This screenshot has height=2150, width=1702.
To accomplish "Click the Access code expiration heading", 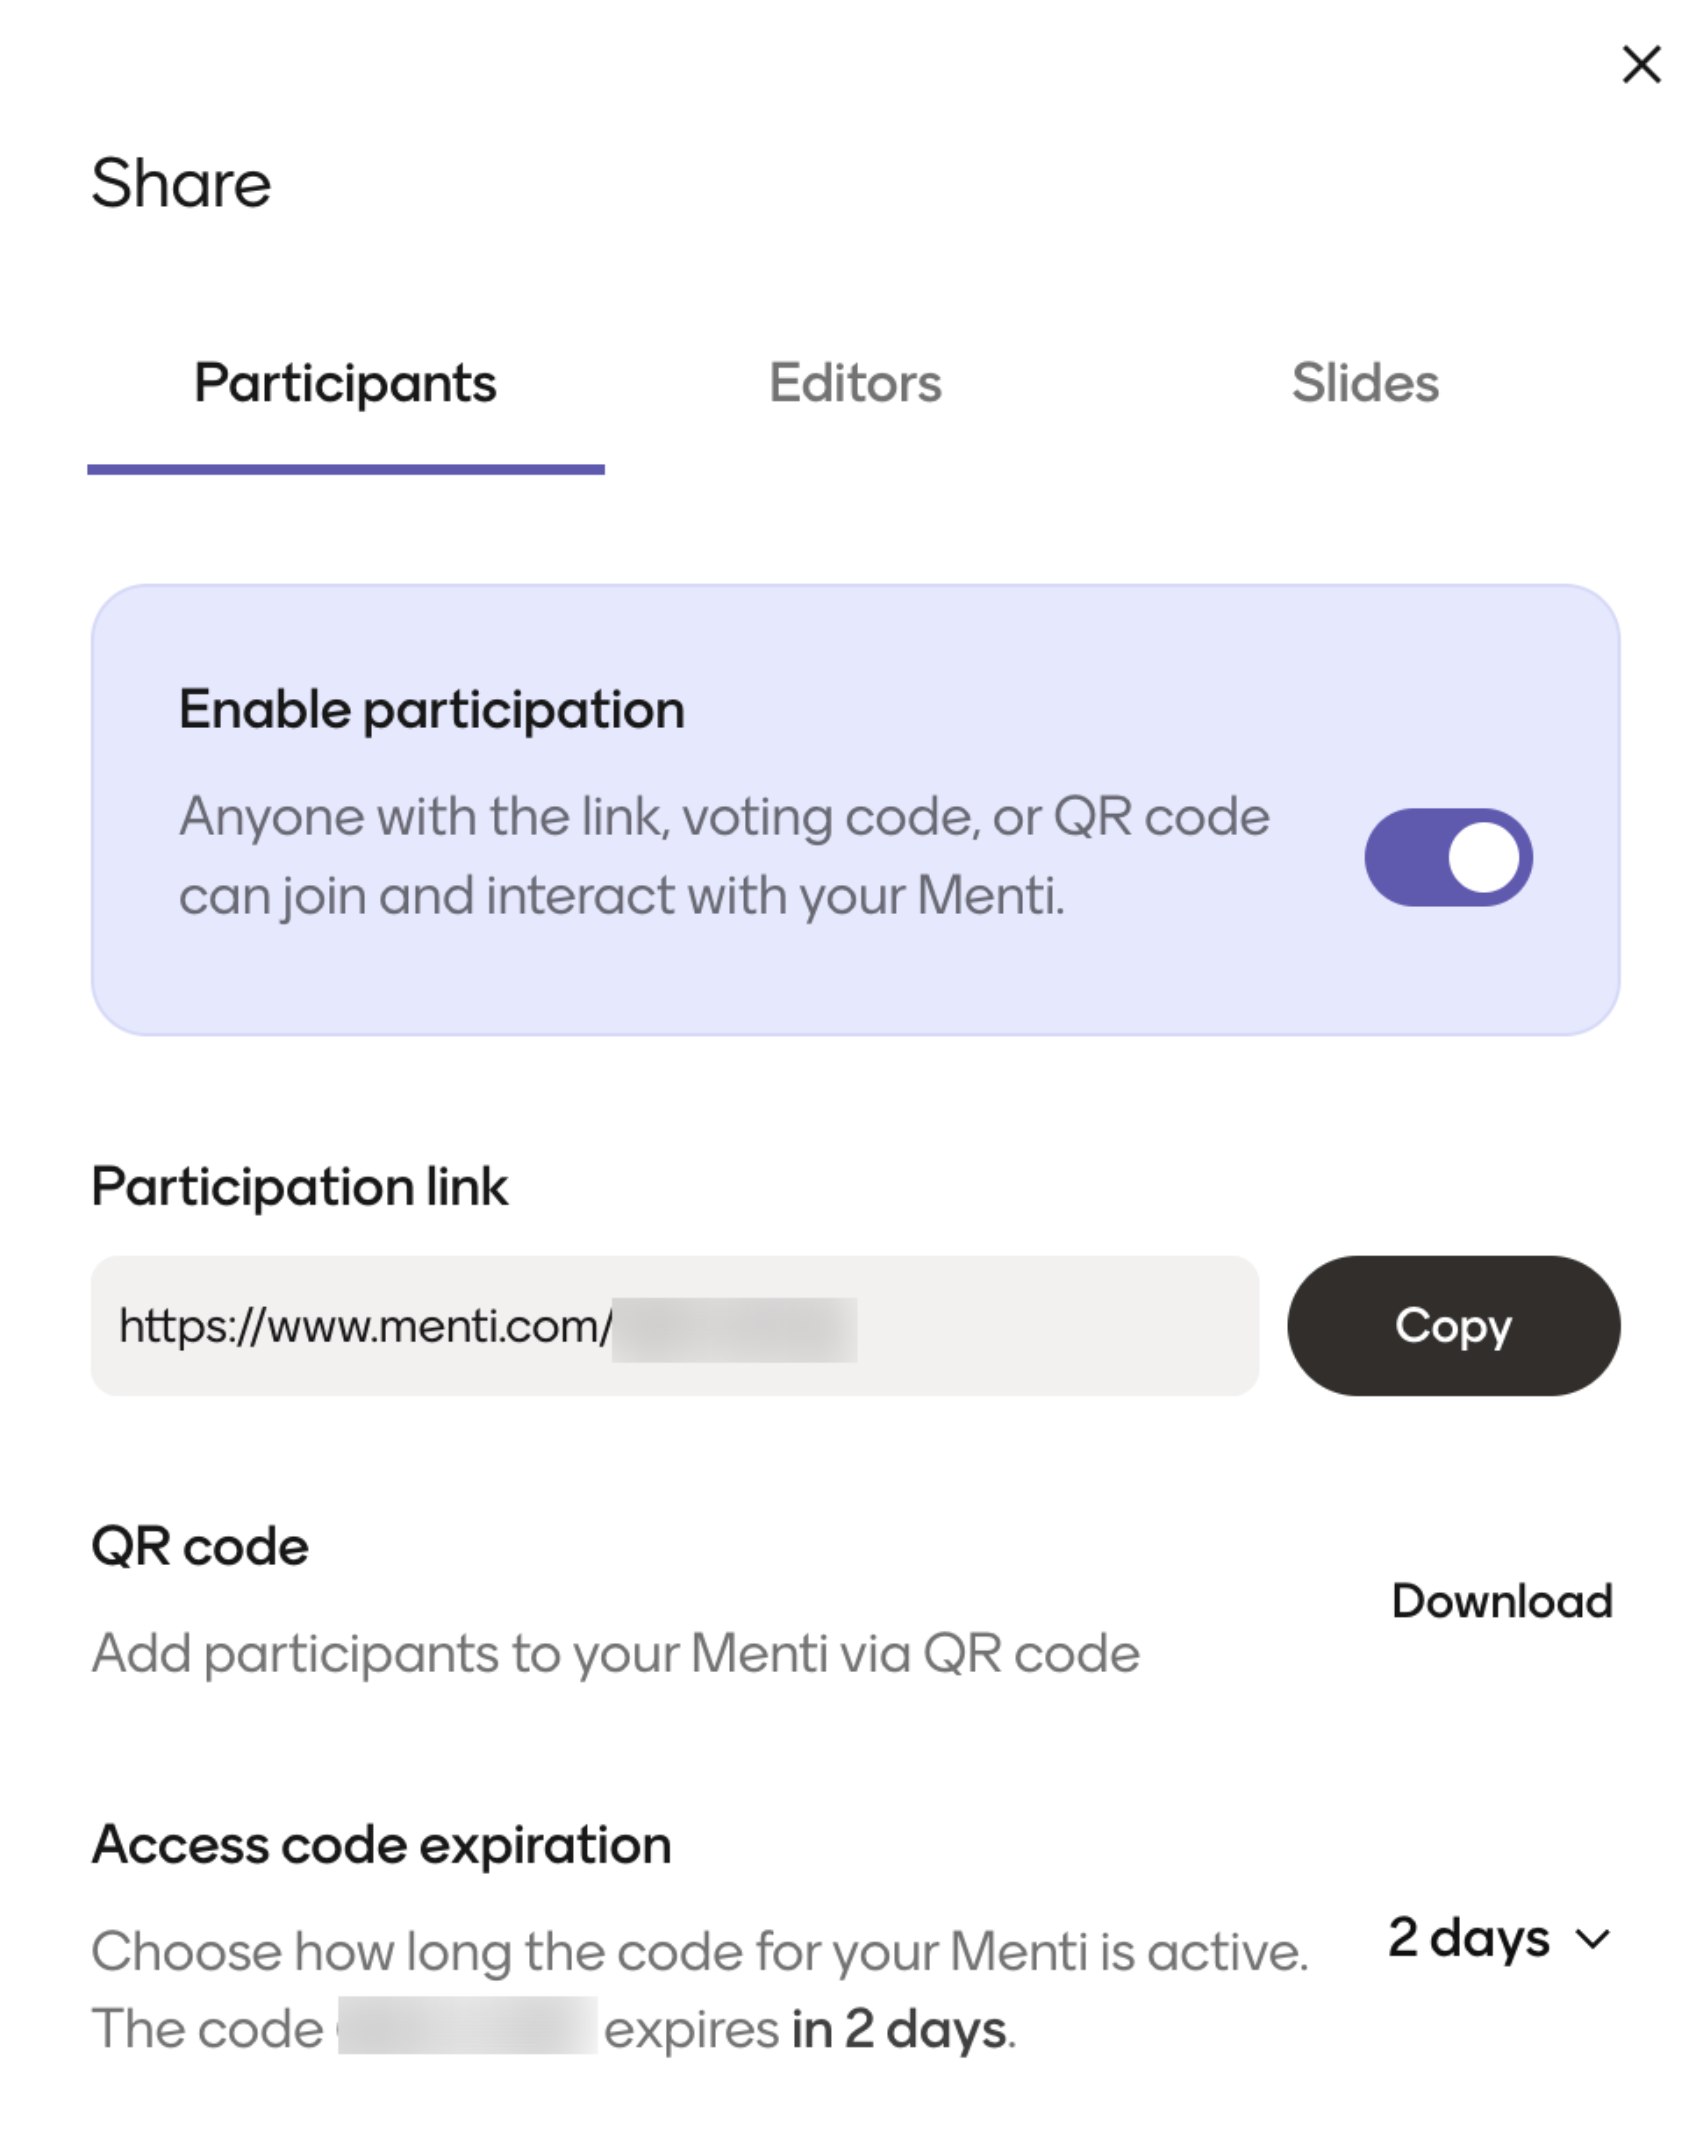I will 381,1845.
